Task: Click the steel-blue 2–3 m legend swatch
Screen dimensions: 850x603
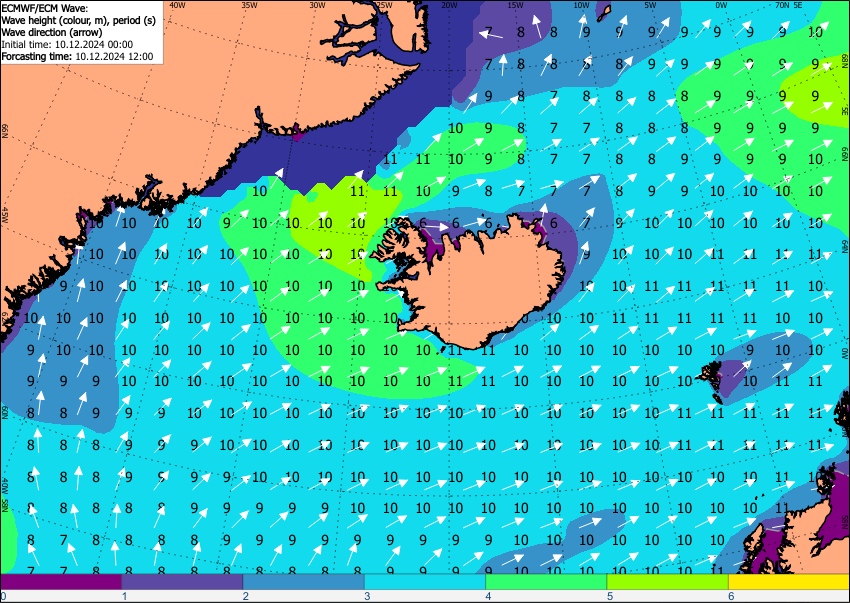Action: point(304,581)
